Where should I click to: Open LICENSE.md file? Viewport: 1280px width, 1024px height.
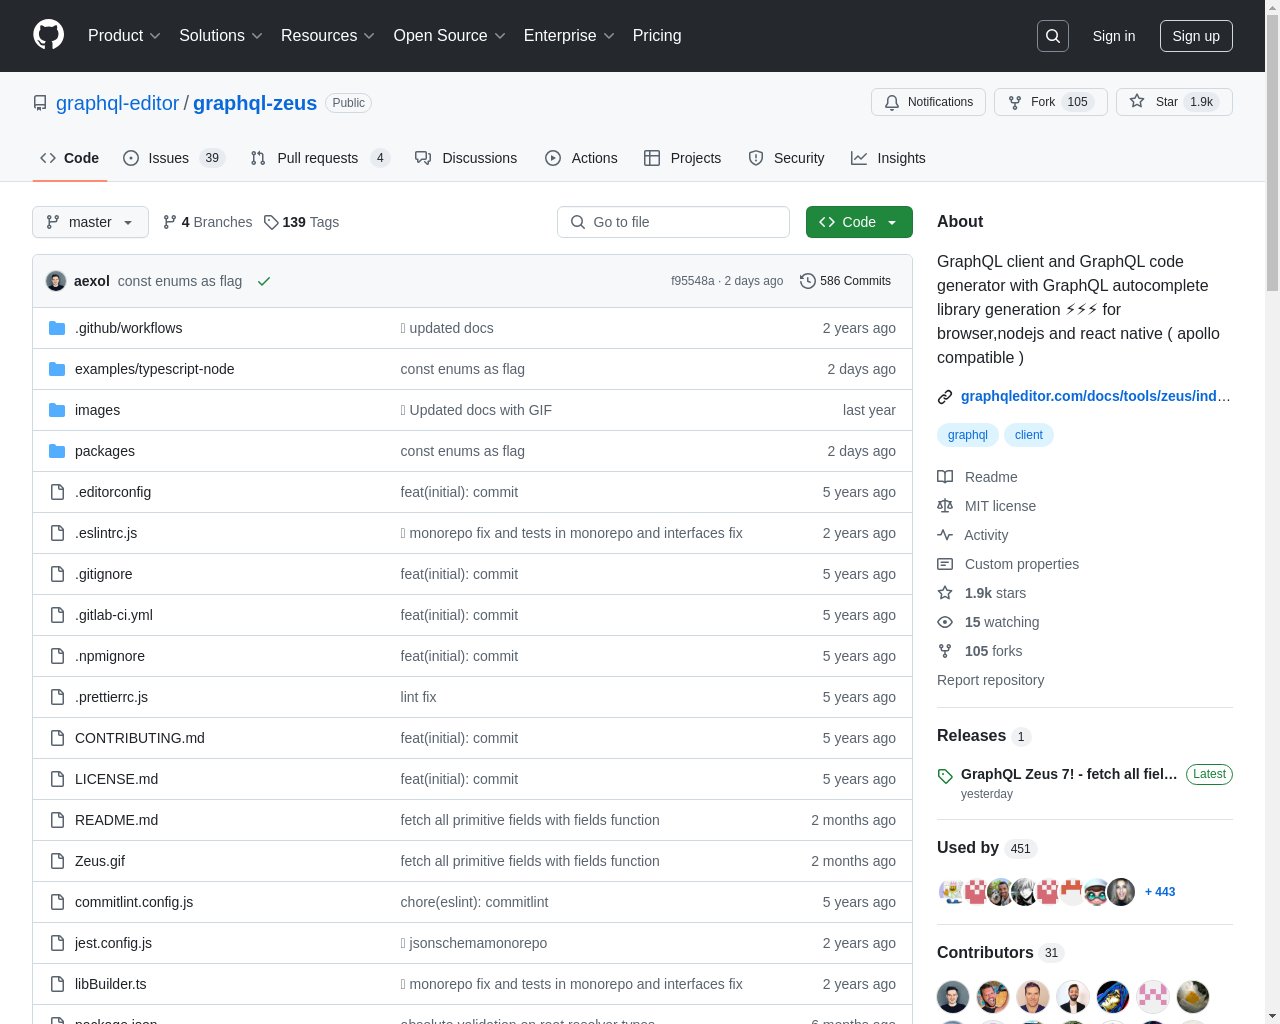point(116,779)
